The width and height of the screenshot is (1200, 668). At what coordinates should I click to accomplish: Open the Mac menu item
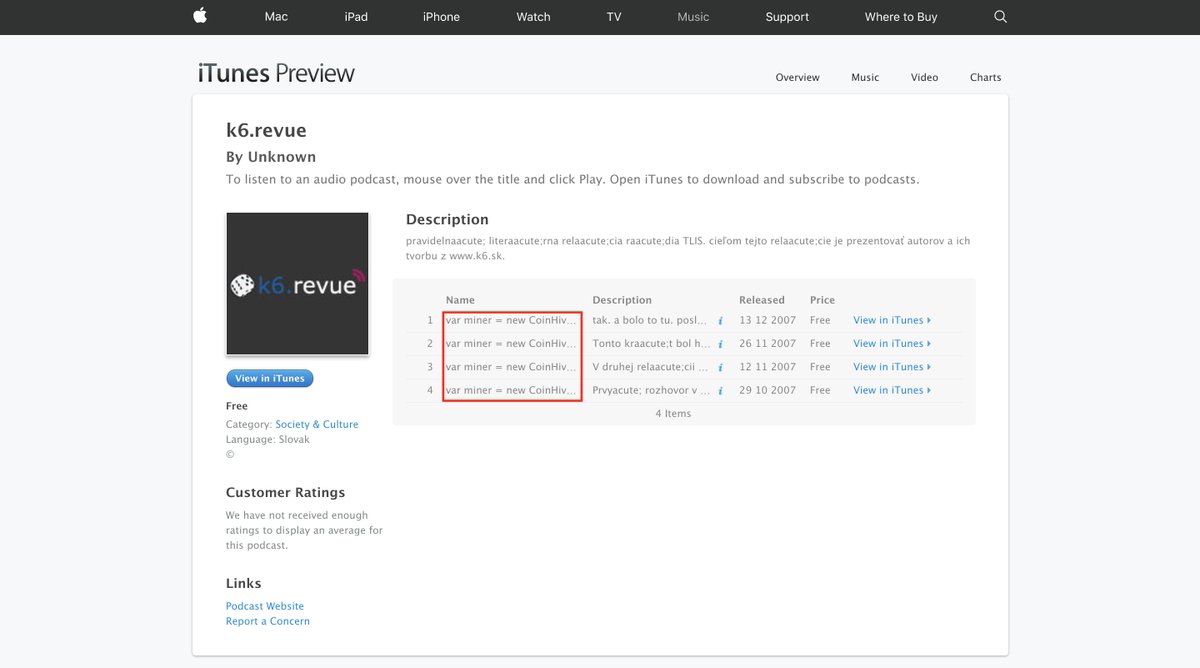tap(276, 16)
